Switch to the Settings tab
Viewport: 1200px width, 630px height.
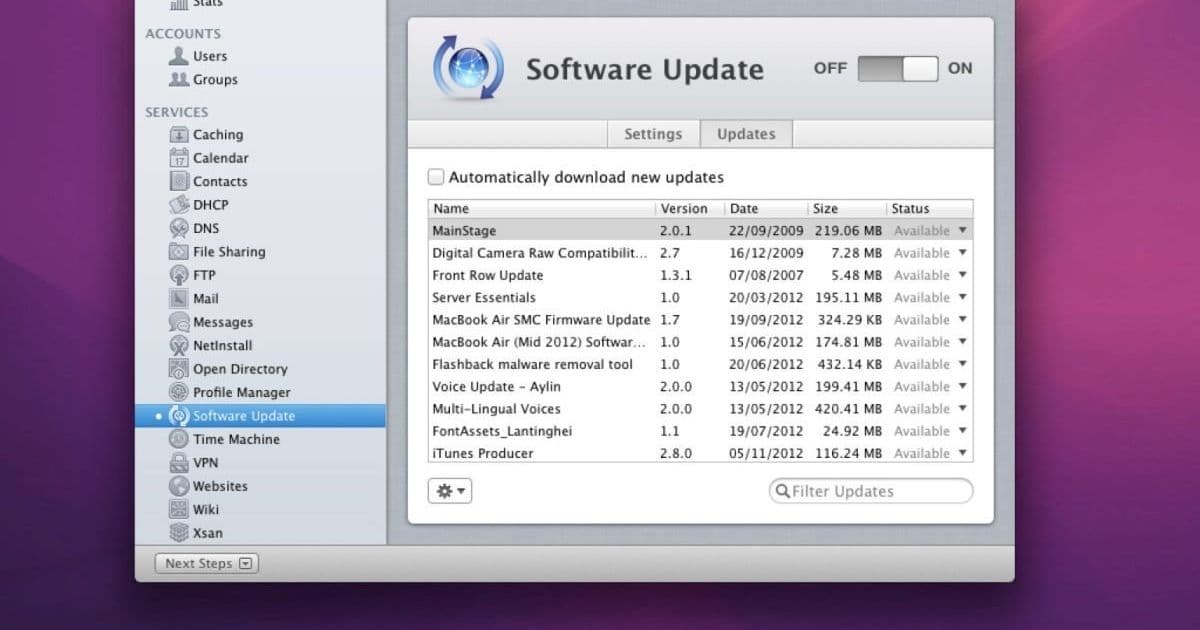pyautogui.click(x=653, y=133)
